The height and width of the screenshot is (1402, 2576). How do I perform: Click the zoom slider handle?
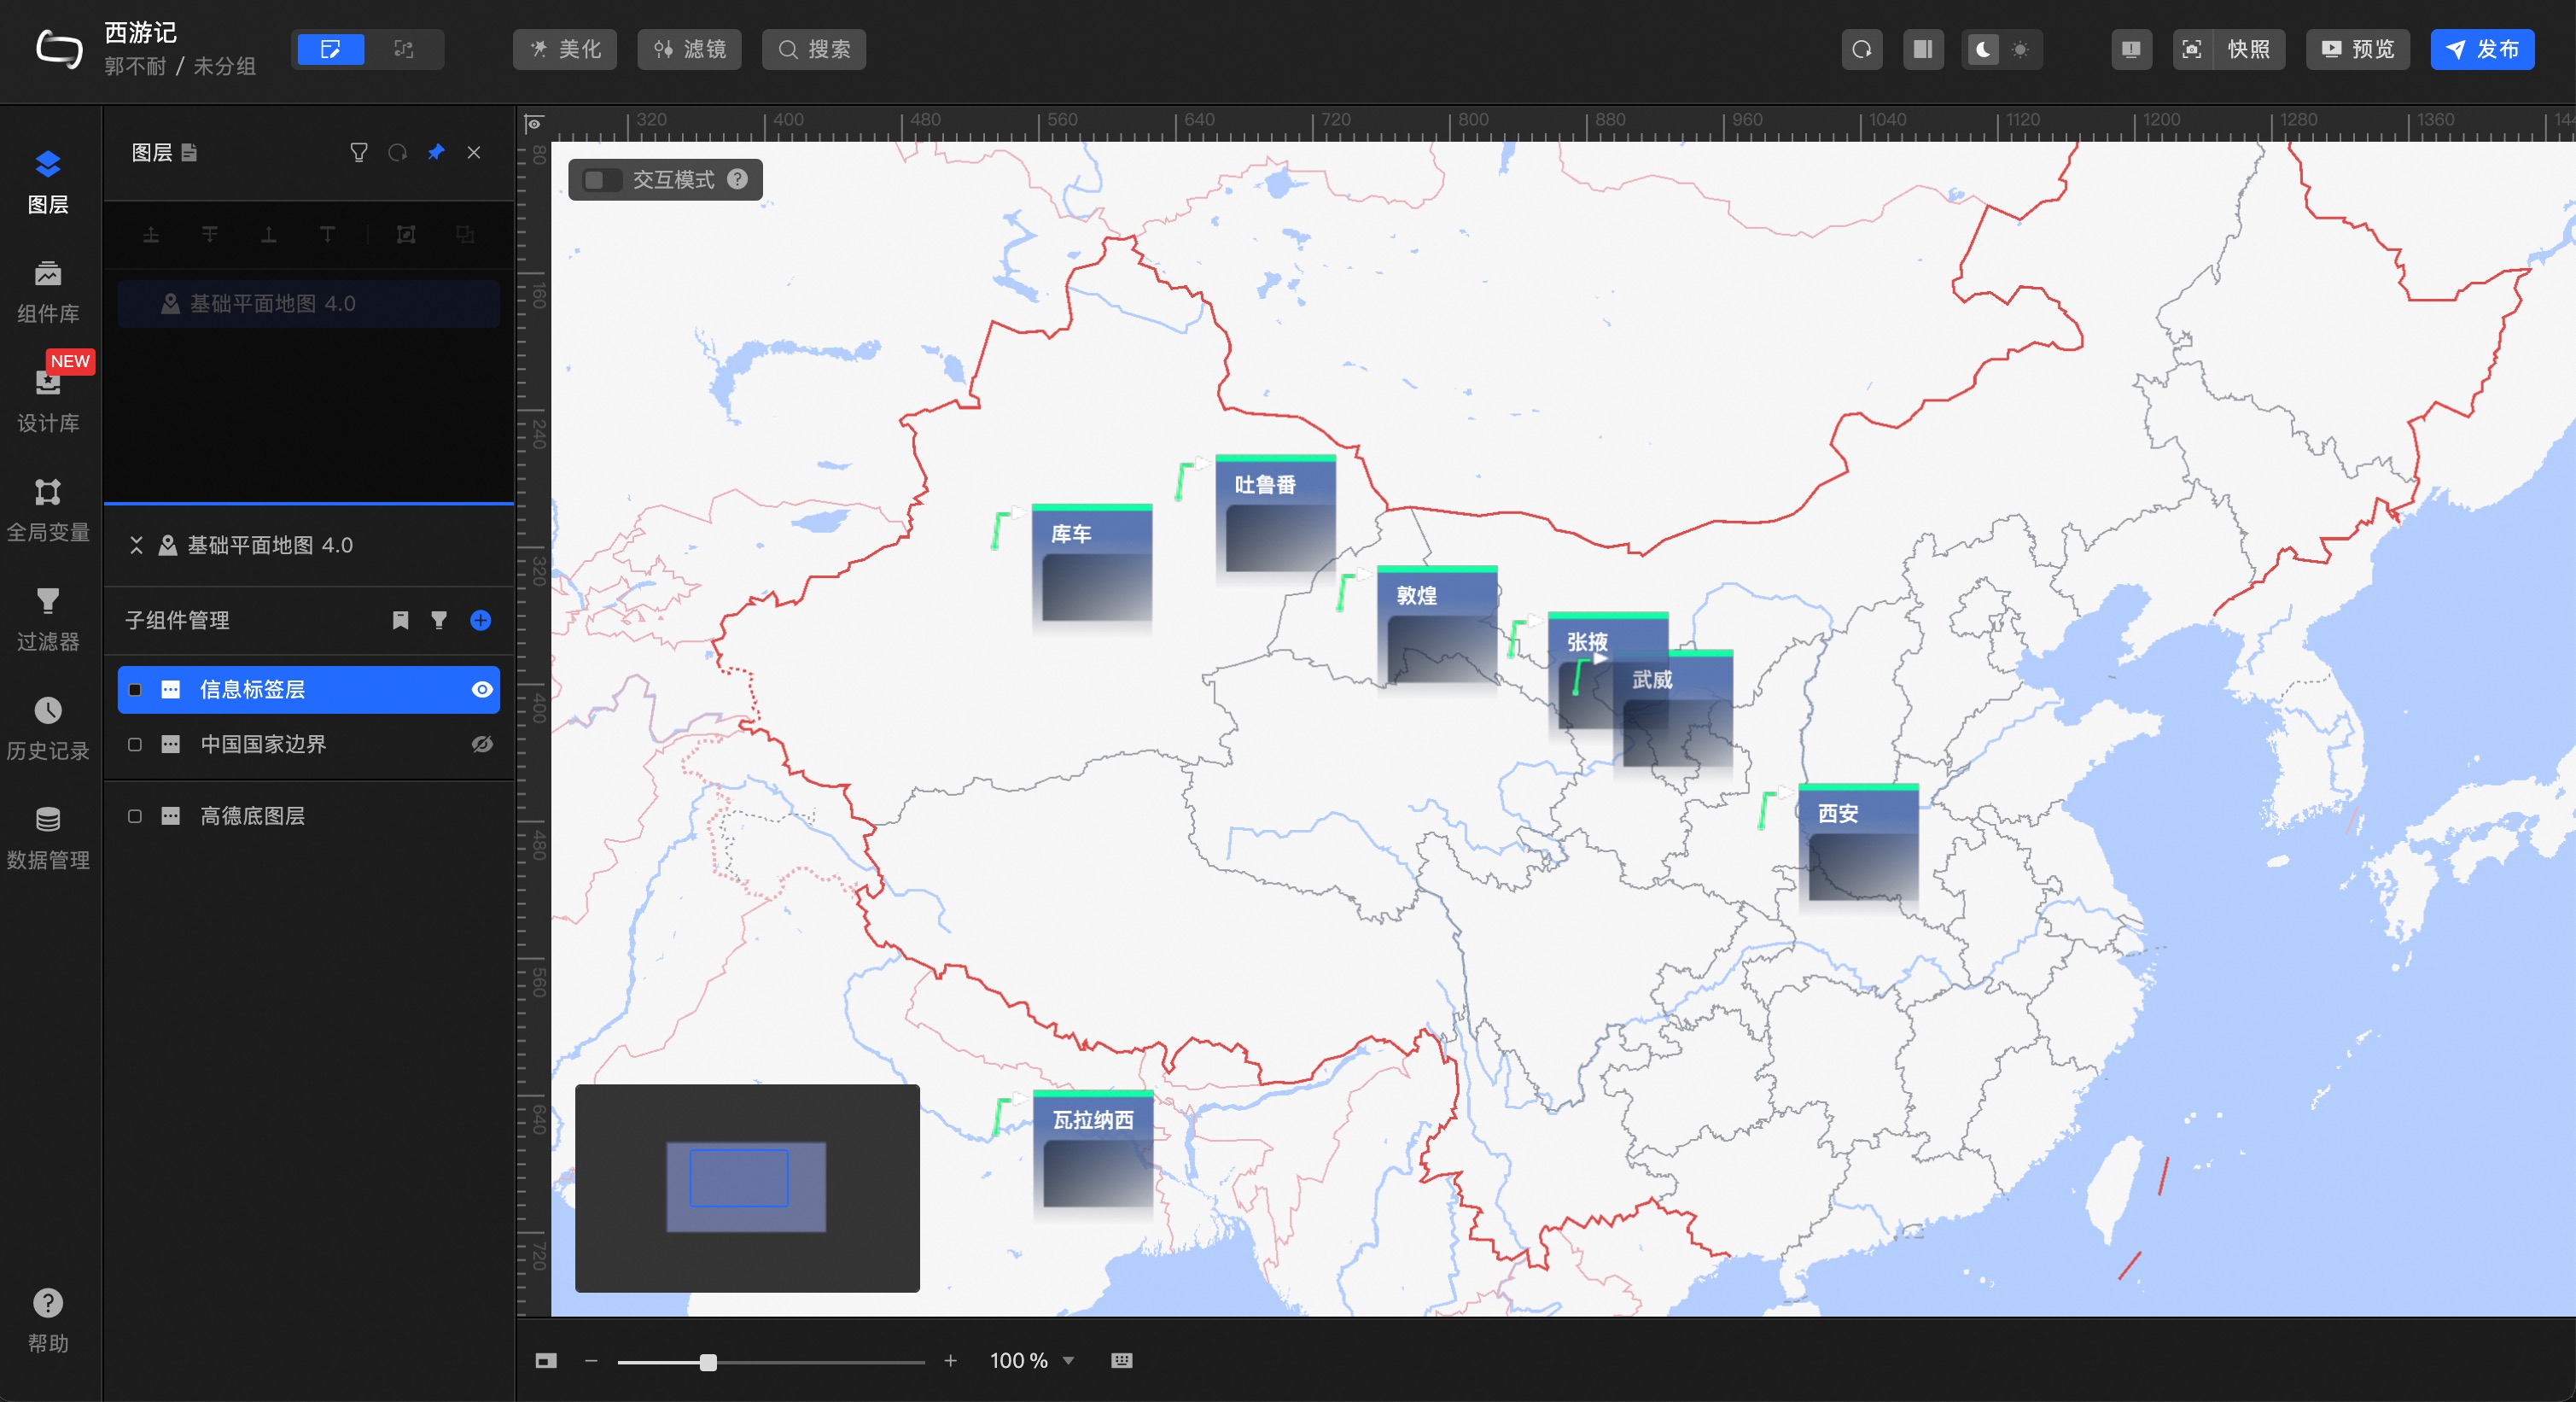point(708,1362)
